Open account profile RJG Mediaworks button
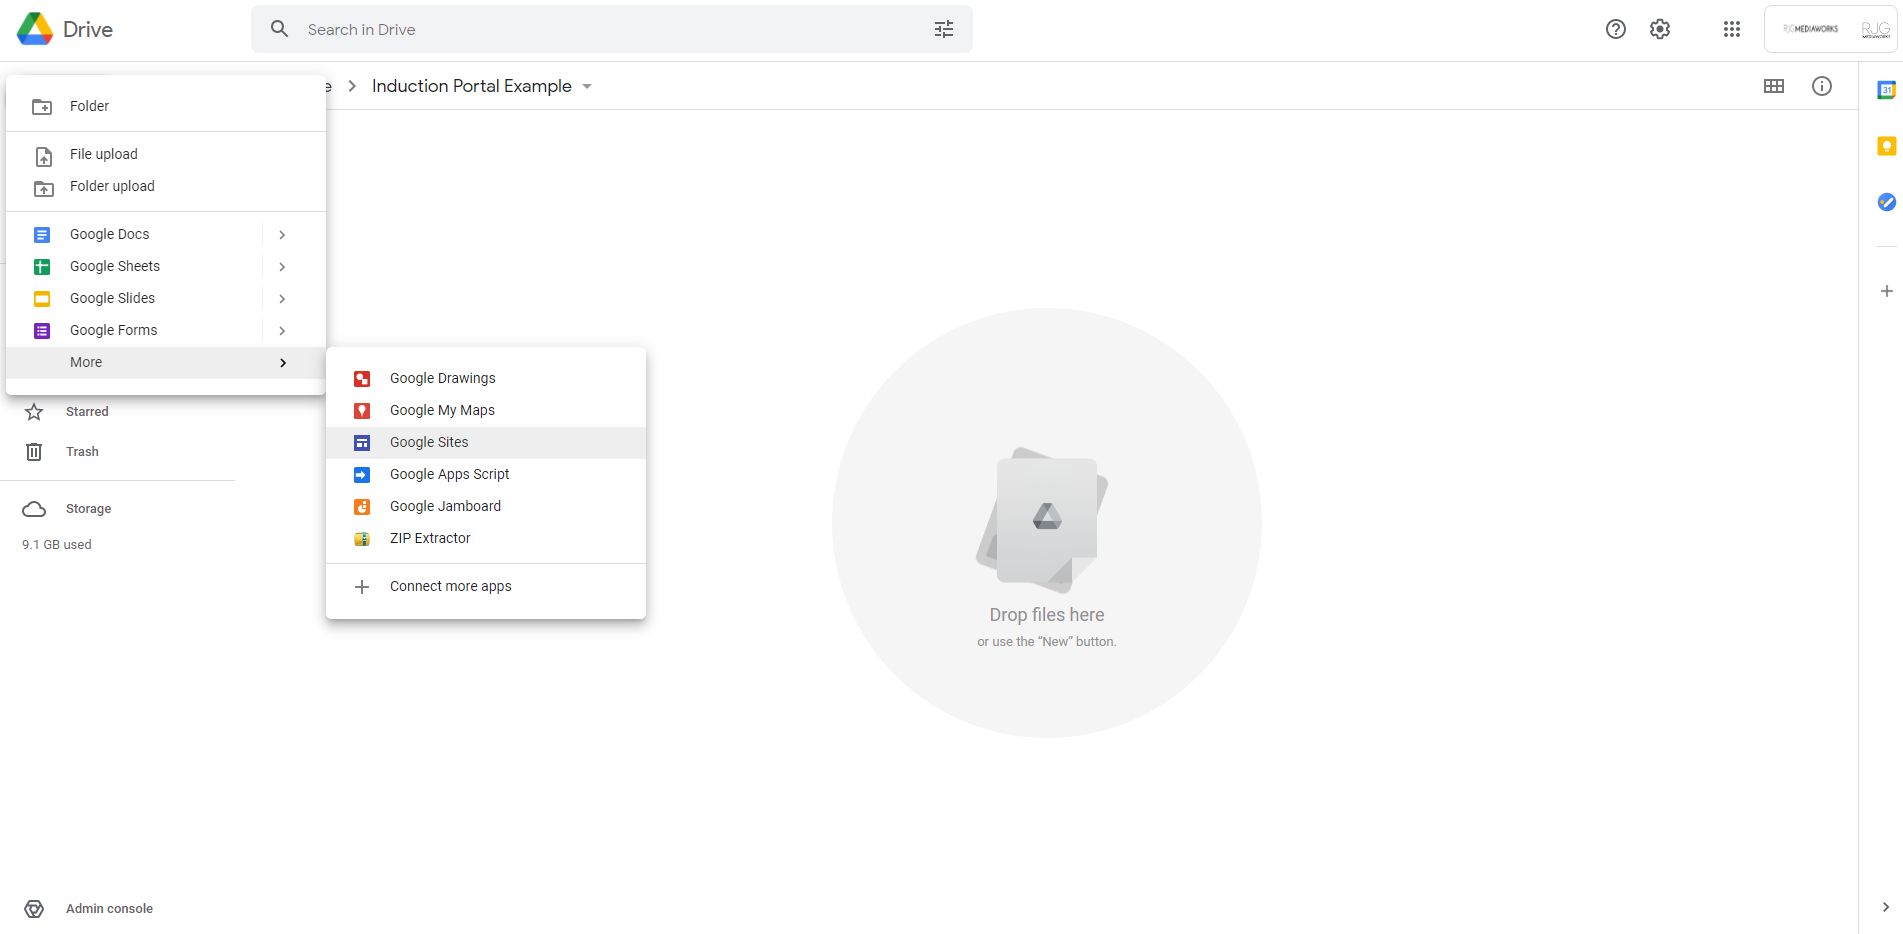The image size is (1903, 934). coord(1830,29)
